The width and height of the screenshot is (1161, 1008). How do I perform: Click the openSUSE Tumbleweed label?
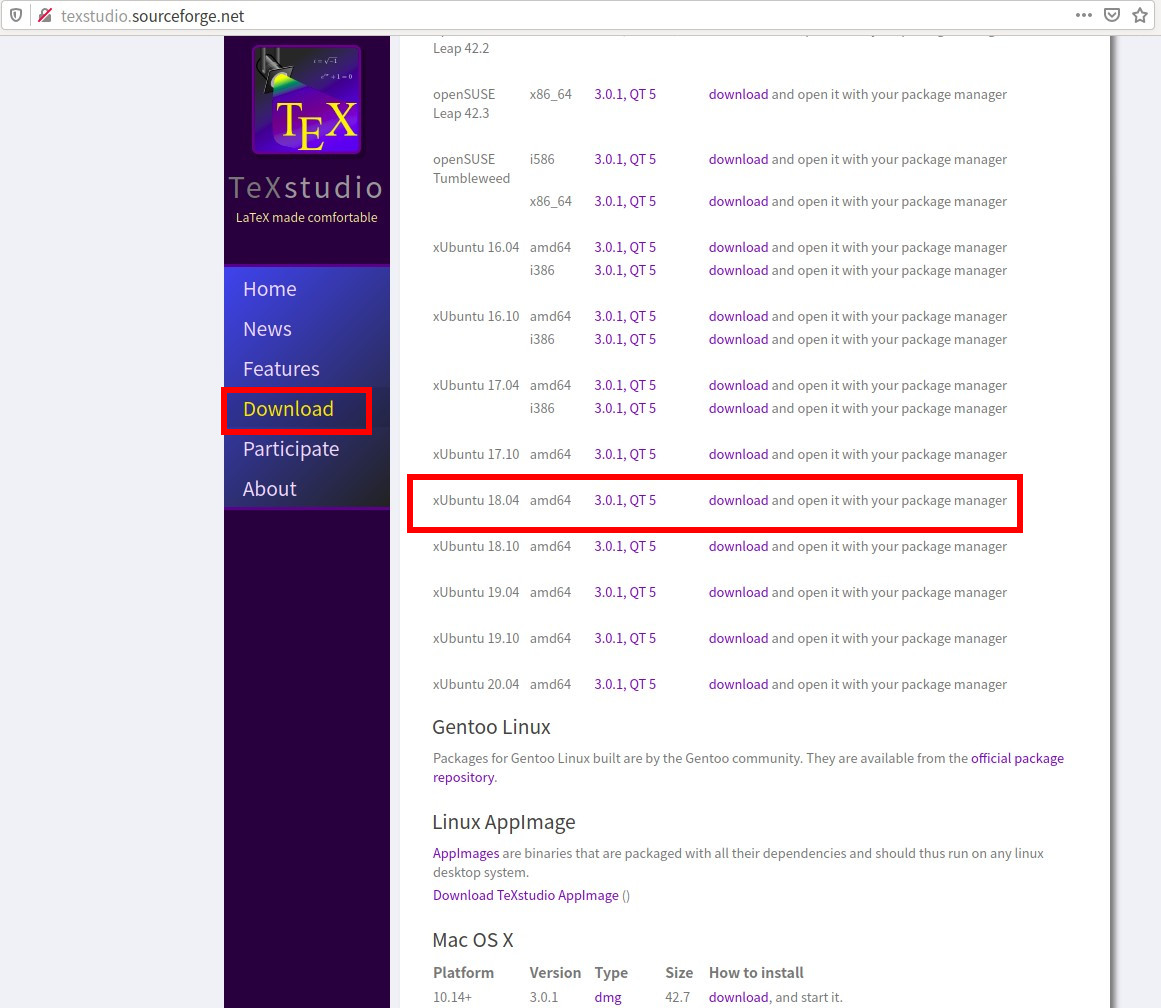tap(472, 169)
